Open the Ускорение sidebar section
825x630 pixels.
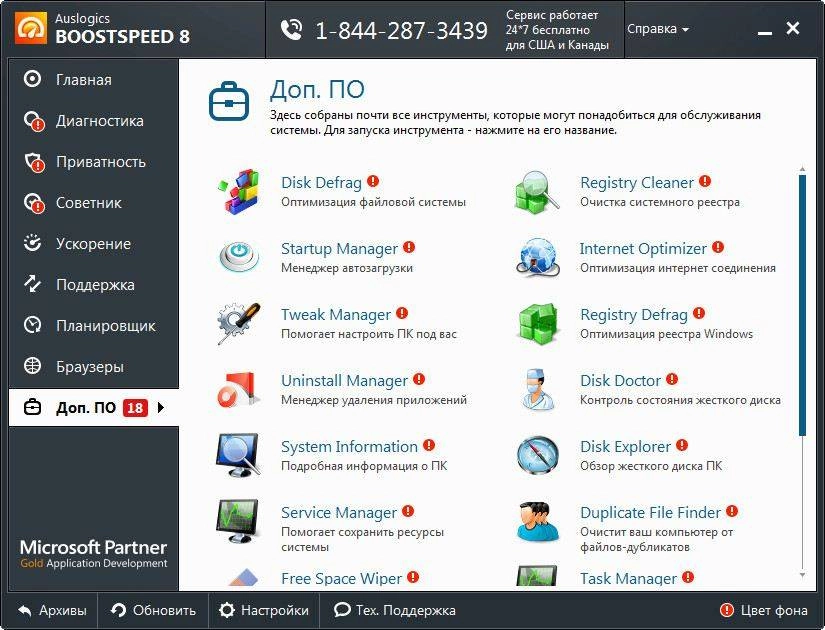pyautogui.click(x=94, y=244)
